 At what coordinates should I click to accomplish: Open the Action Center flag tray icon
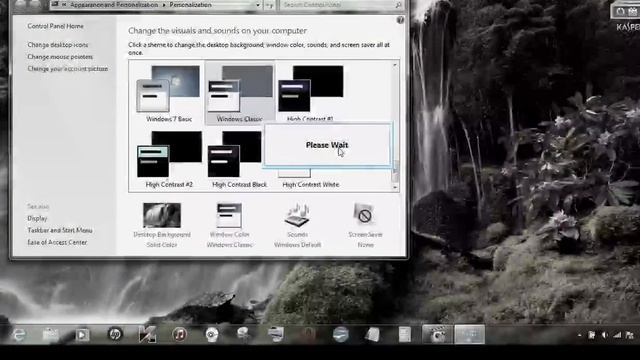[x=591, y=335]
